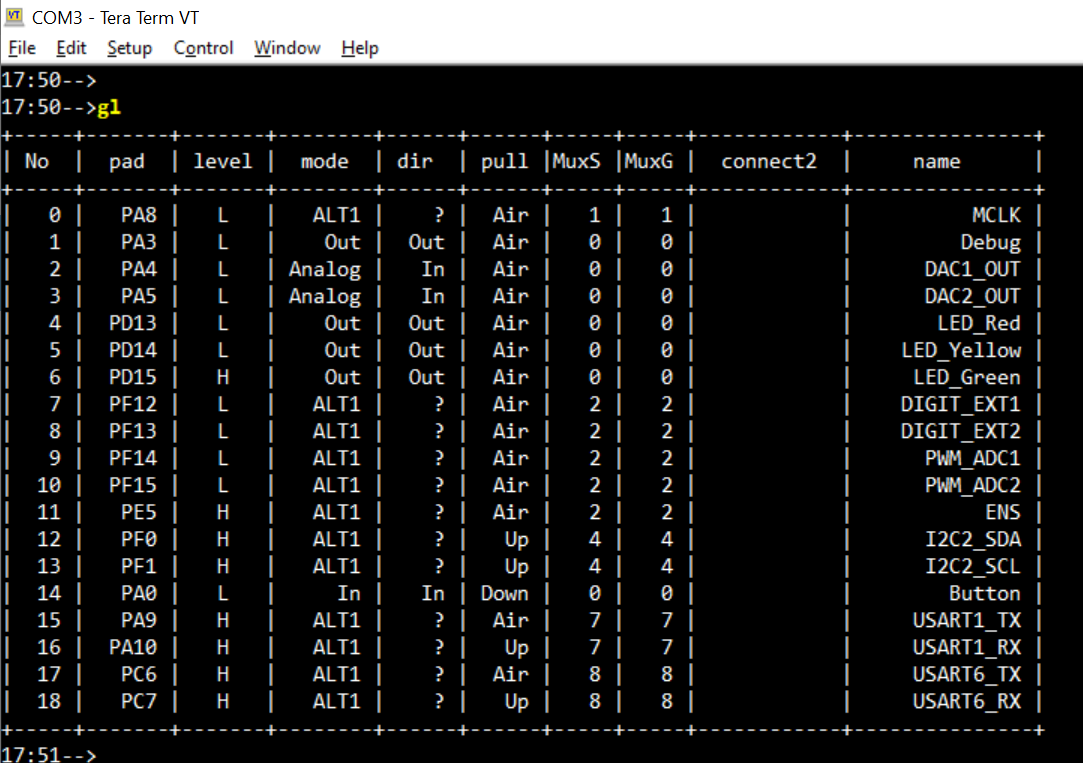This screenshot has width=1083, height=763.
Task: Click row number '18'
Action: (x=48, y=701)
